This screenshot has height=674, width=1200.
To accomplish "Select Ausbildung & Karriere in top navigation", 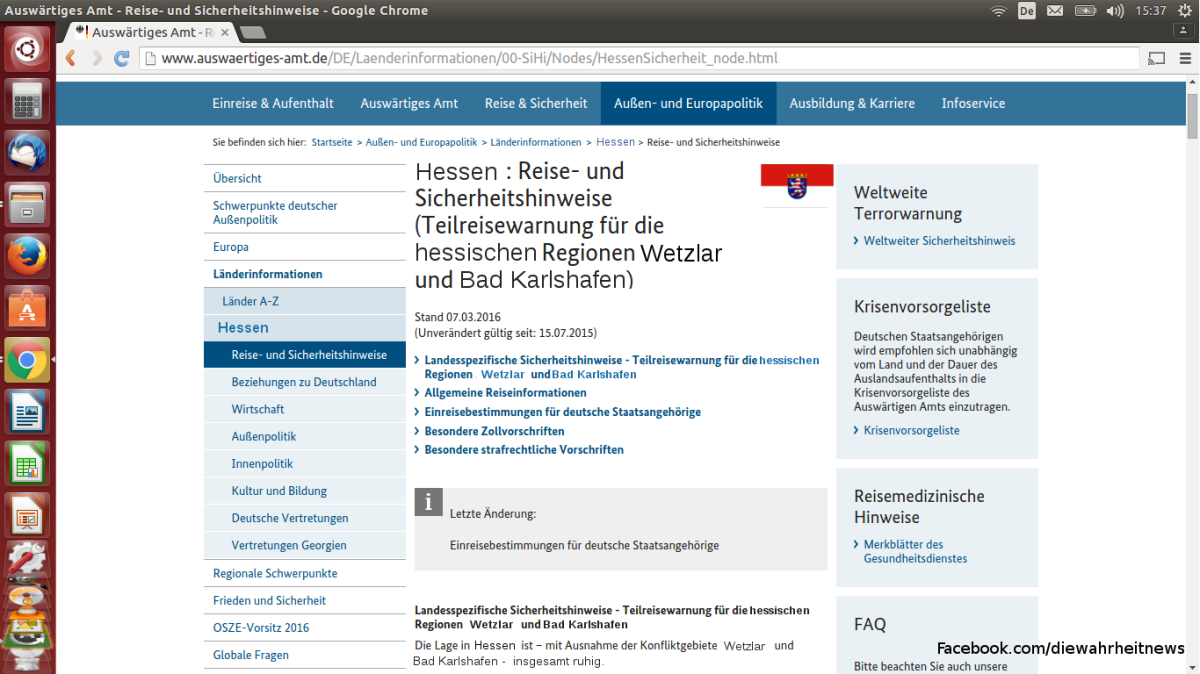I will (x=852, y=103).
